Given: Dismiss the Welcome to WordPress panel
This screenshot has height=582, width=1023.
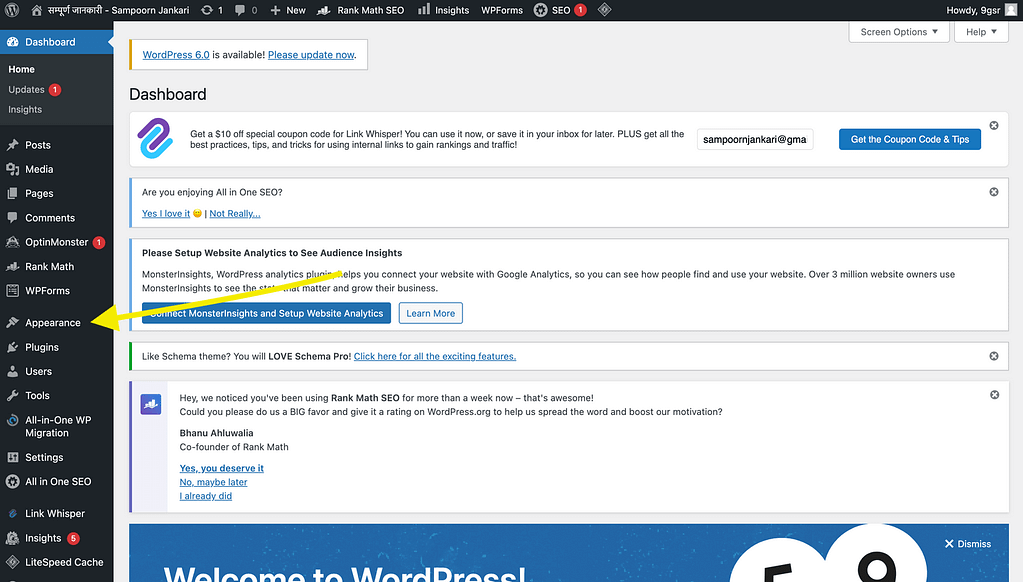Looking at the screenshot, I should tap(968, 544).
